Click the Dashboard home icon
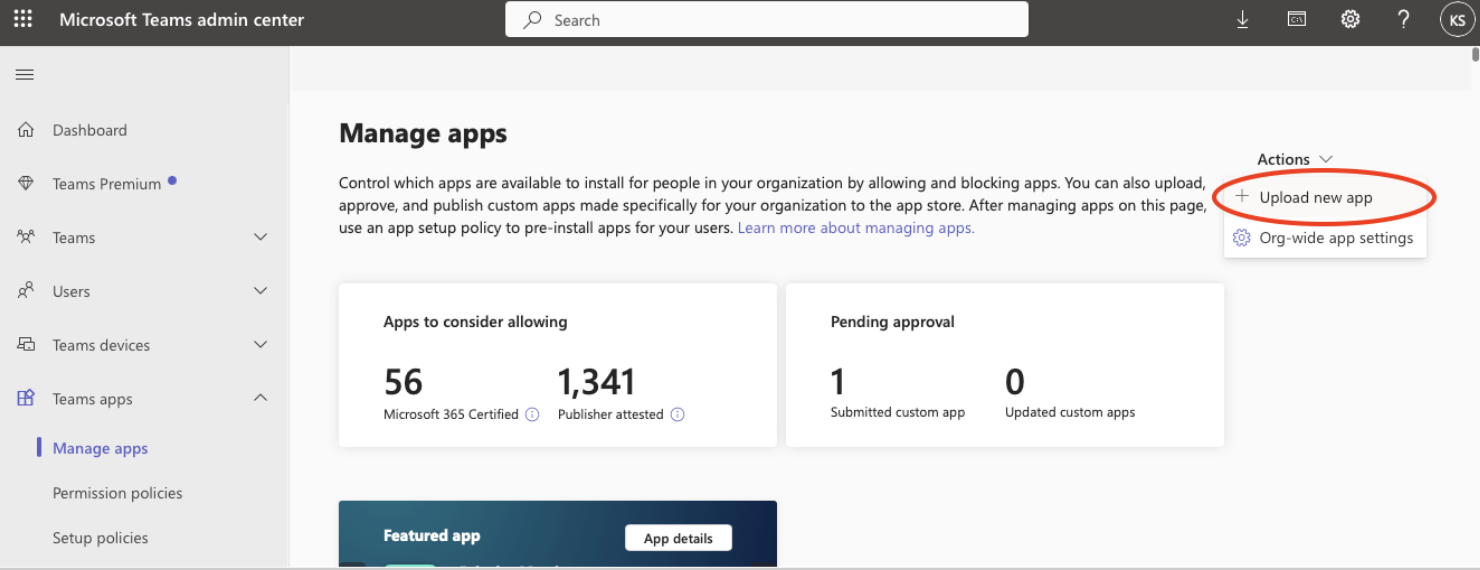 [26, 130]
